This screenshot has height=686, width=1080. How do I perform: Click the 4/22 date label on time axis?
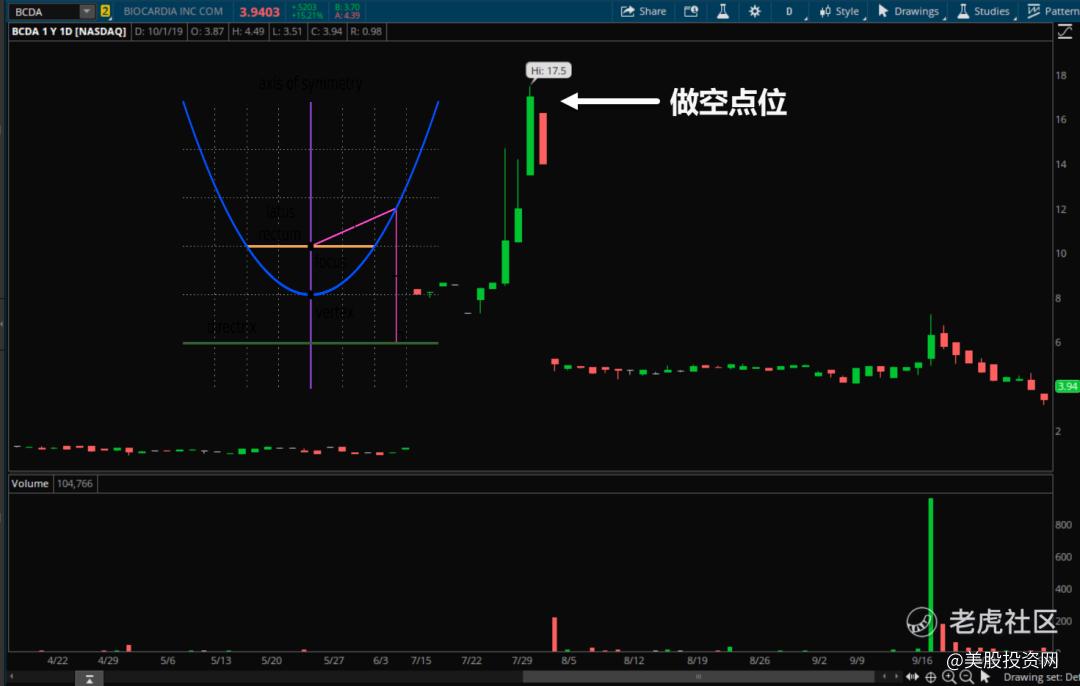tap(57, 661)
